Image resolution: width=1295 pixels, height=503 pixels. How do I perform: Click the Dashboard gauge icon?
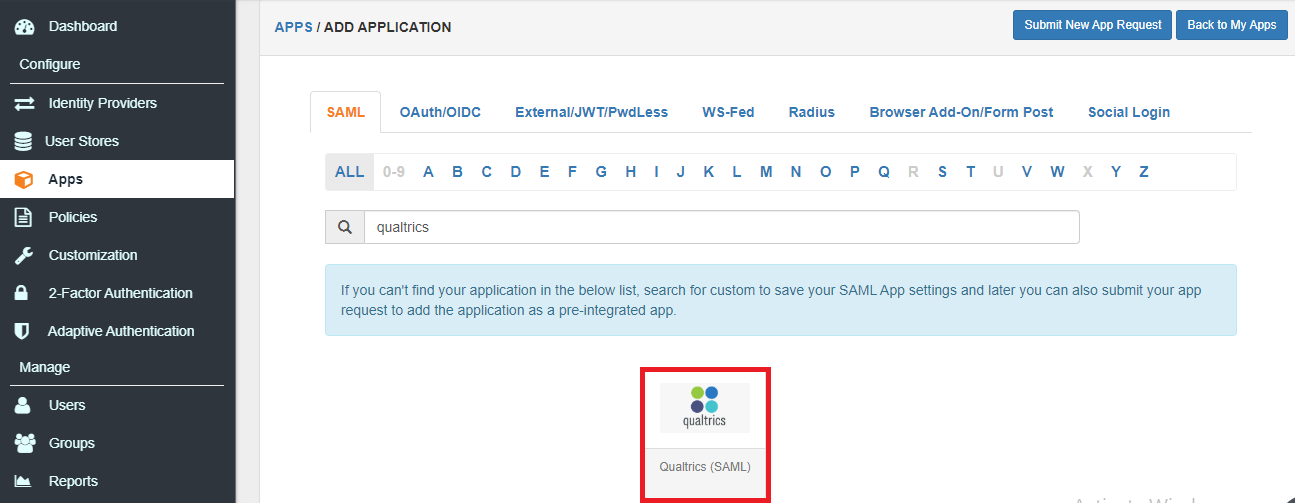24,26
